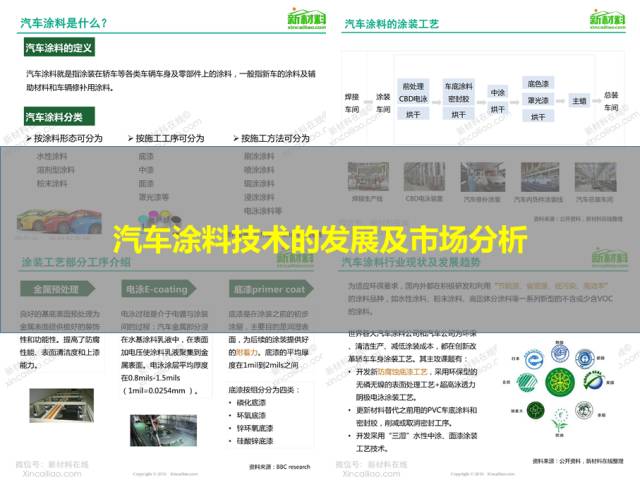Click list item 粉末涂料

(52, 184)
